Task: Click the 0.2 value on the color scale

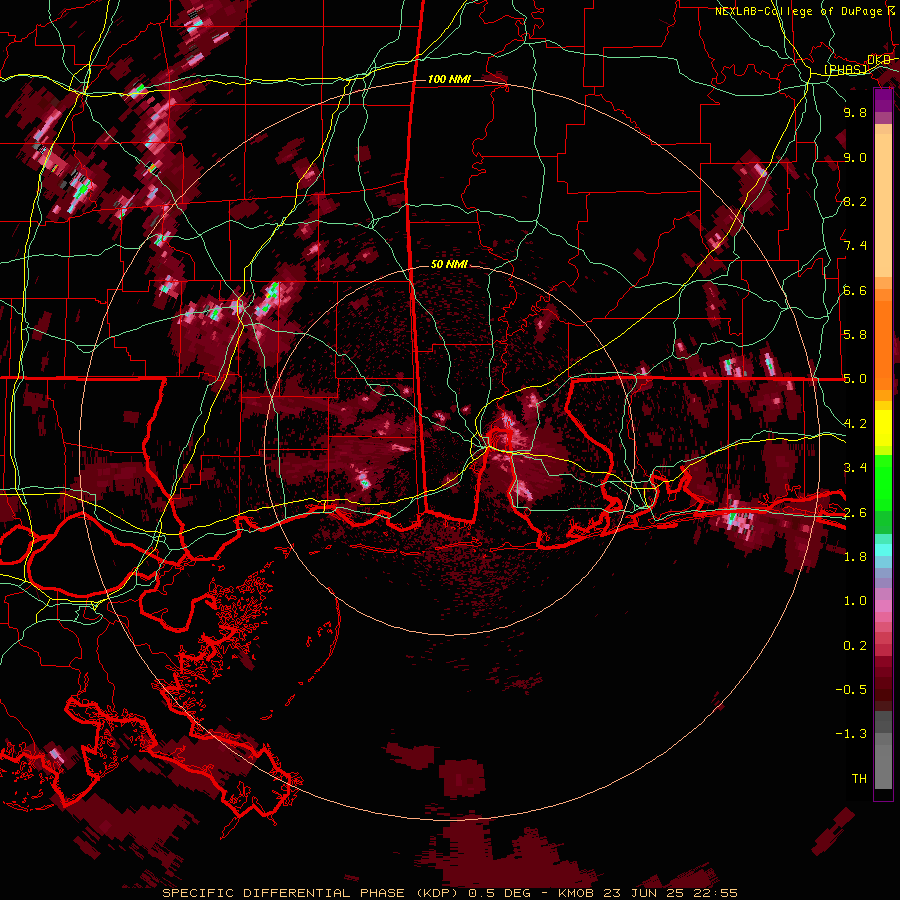Action: [855, 646]
